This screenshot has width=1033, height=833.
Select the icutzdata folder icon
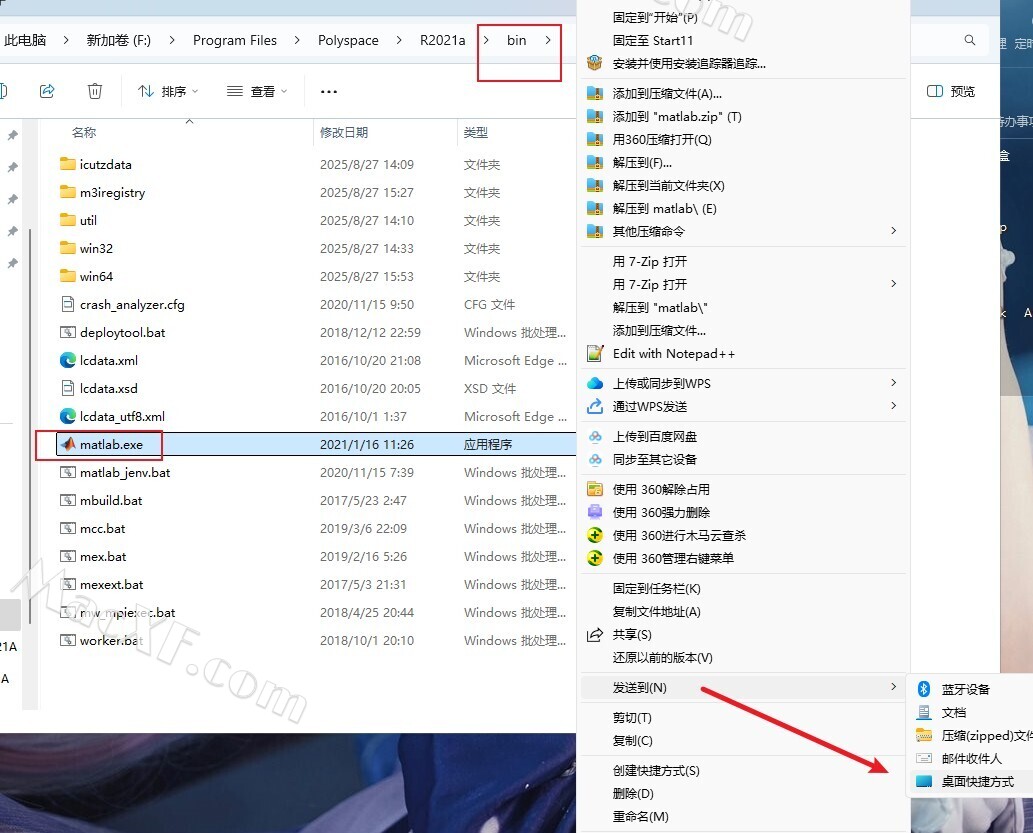click(x=67, y=164)
